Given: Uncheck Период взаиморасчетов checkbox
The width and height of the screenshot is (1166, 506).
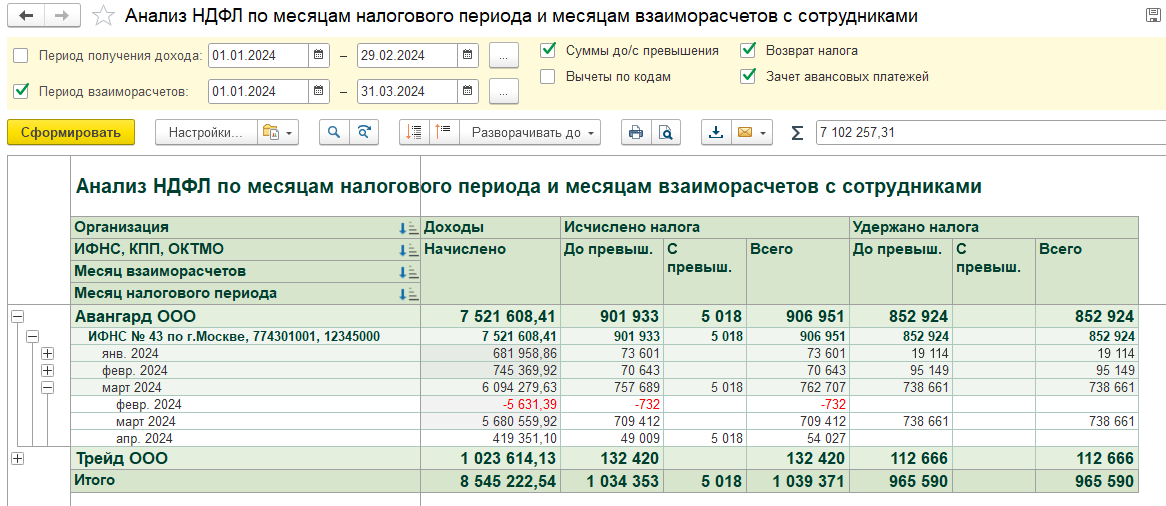Looking at the screenshot, I should point(21,92).
